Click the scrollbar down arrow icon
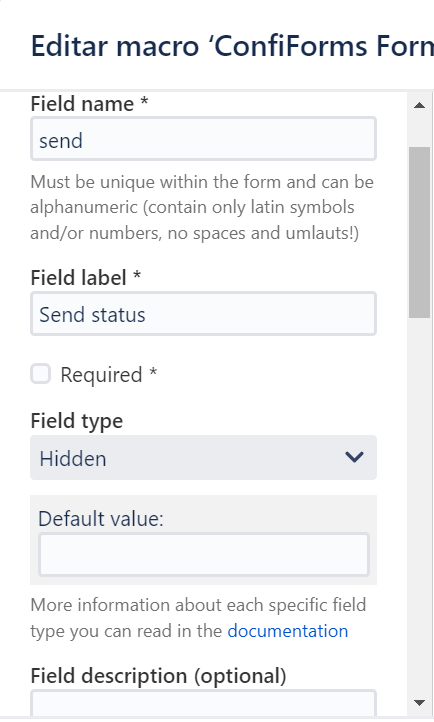The height and width of the screenshot is (722, 434). pyautogui.click(x=419, y=703)
